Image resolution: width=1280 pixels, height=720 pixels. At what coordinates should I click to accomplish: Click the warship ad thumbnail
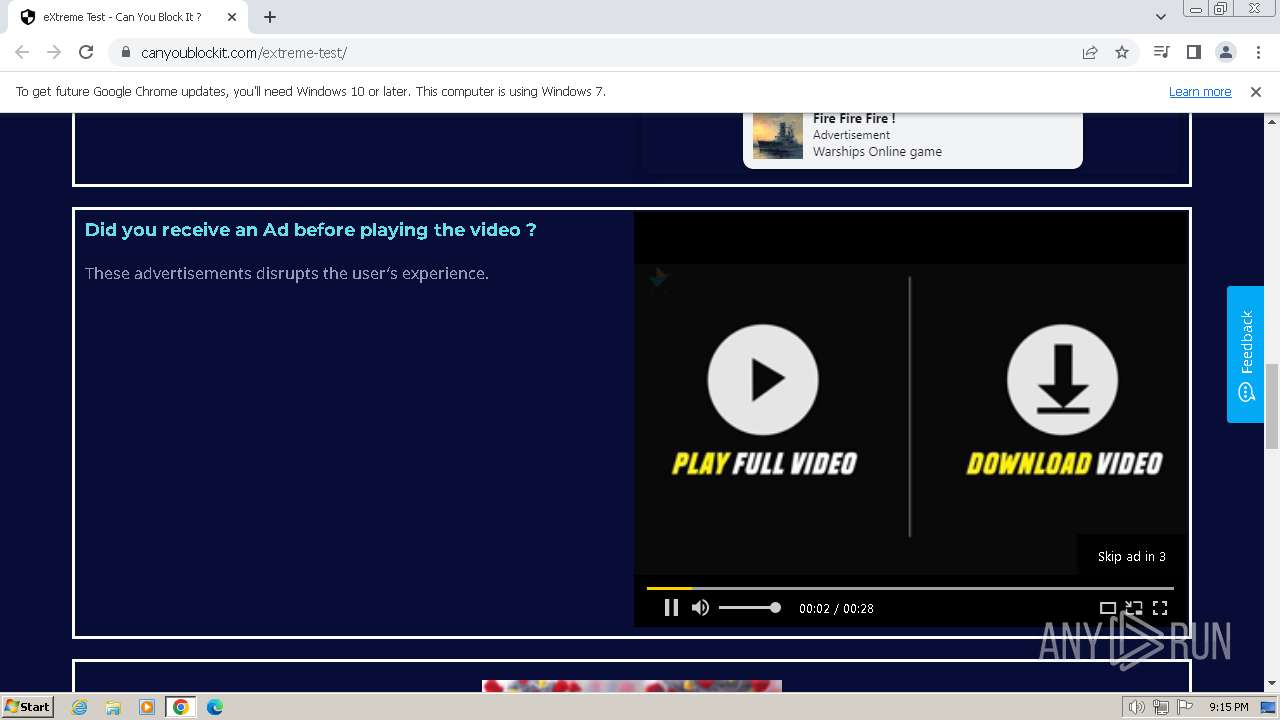pos(777,135)
